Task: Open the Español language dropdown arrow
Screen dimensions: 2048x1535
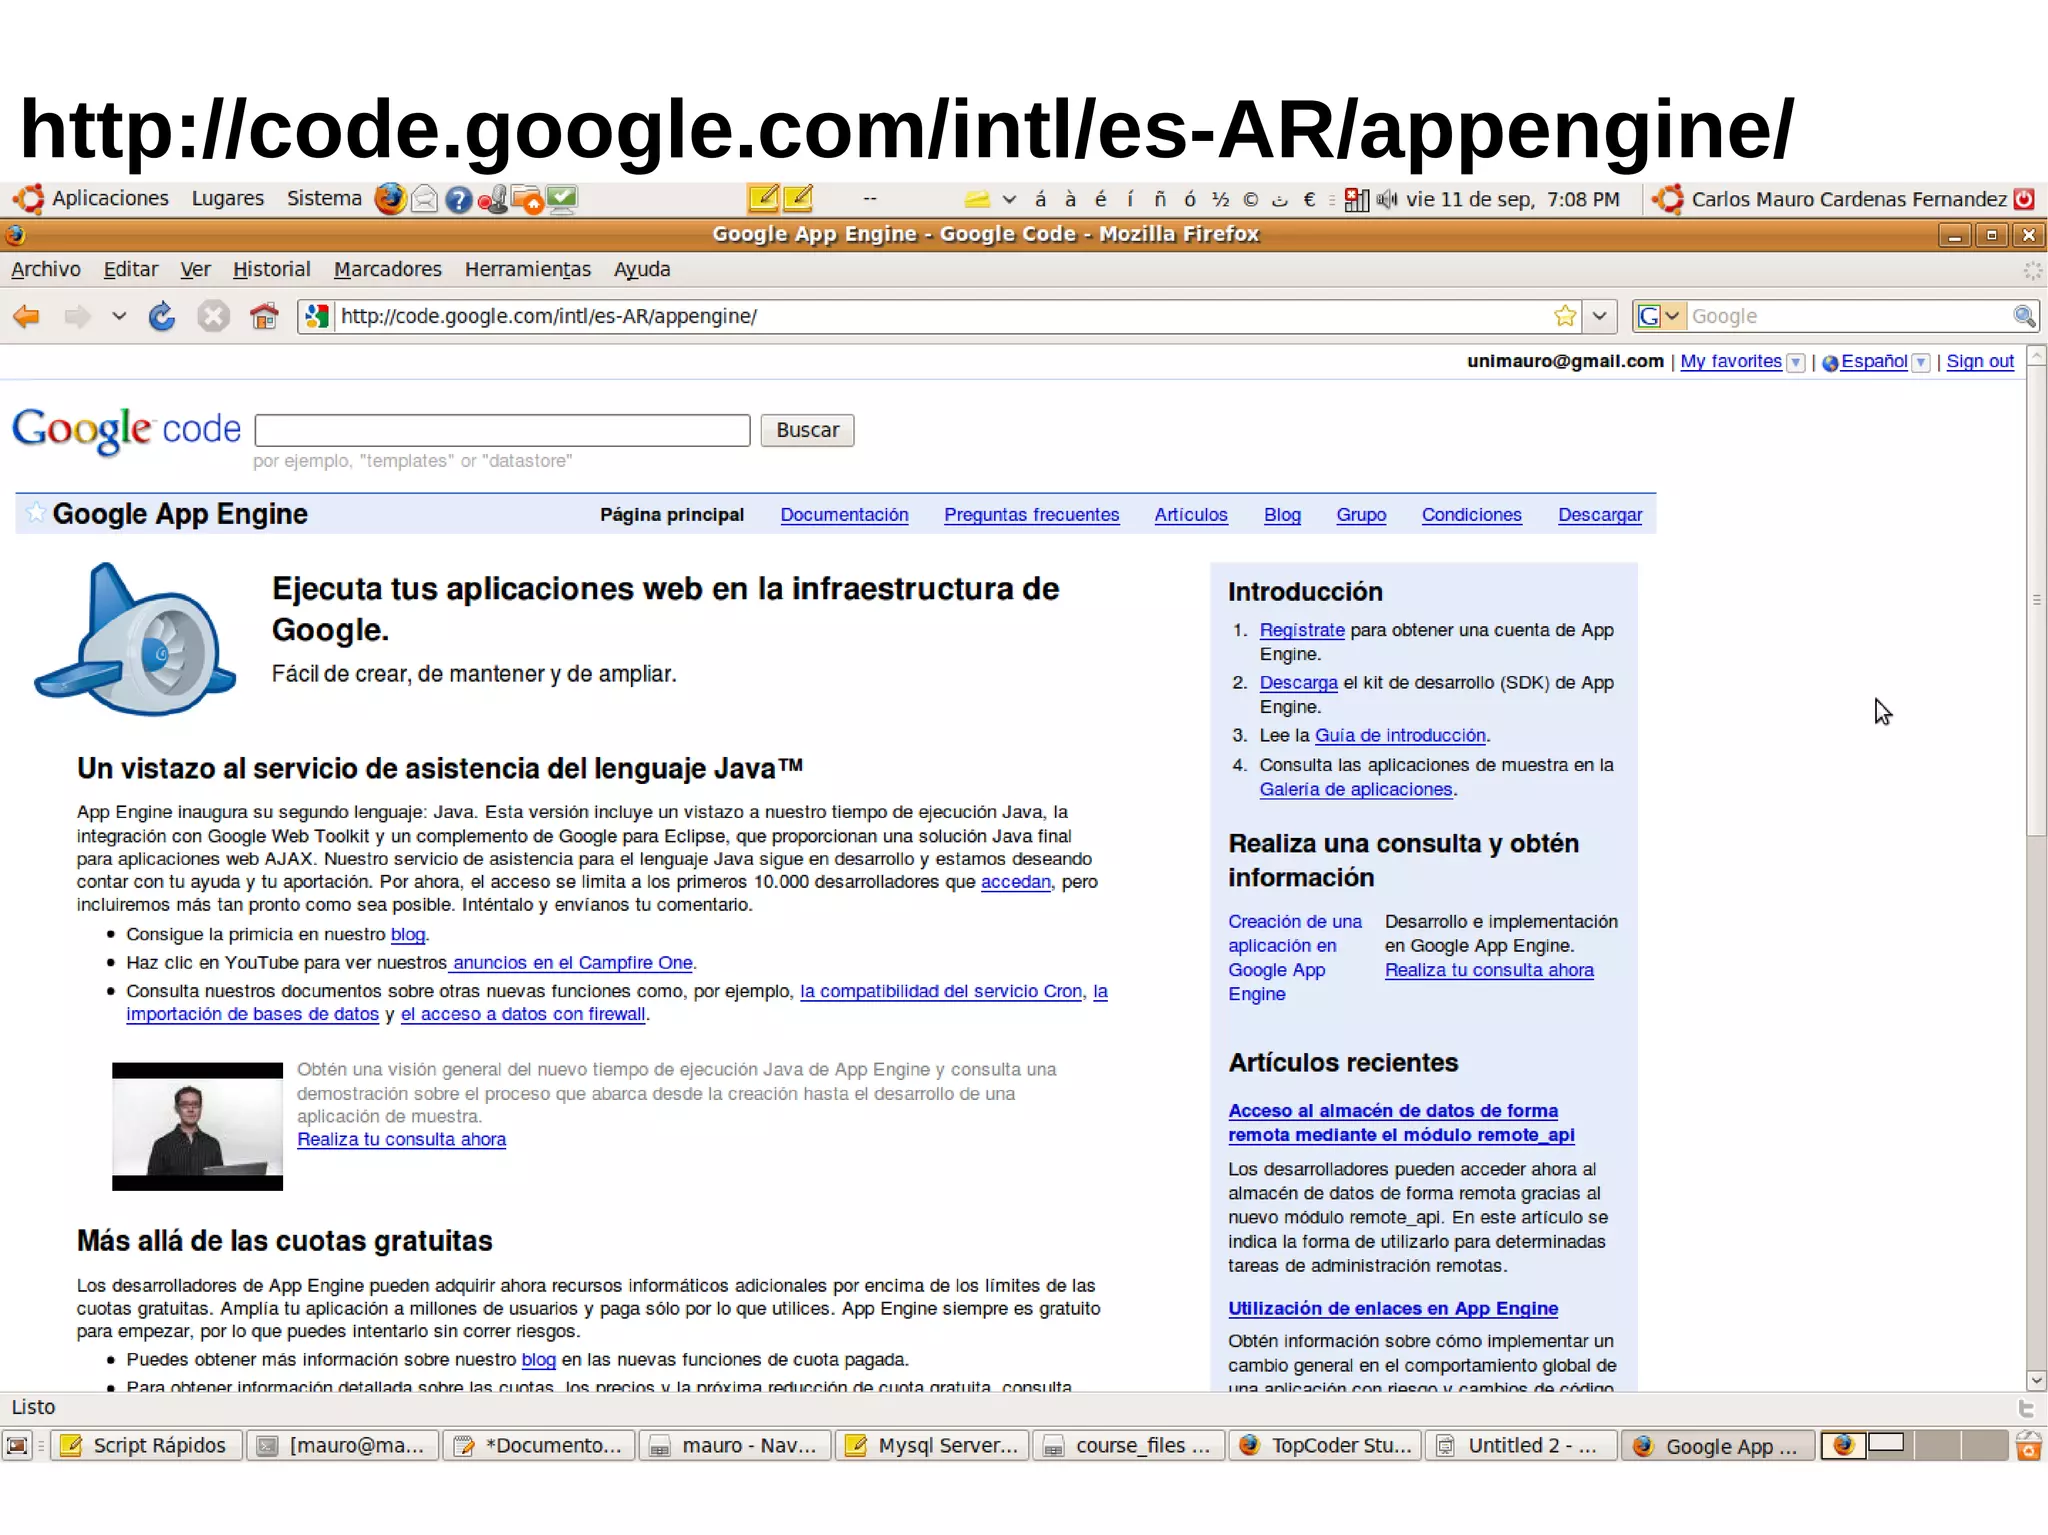Action: pos(1921,363)
